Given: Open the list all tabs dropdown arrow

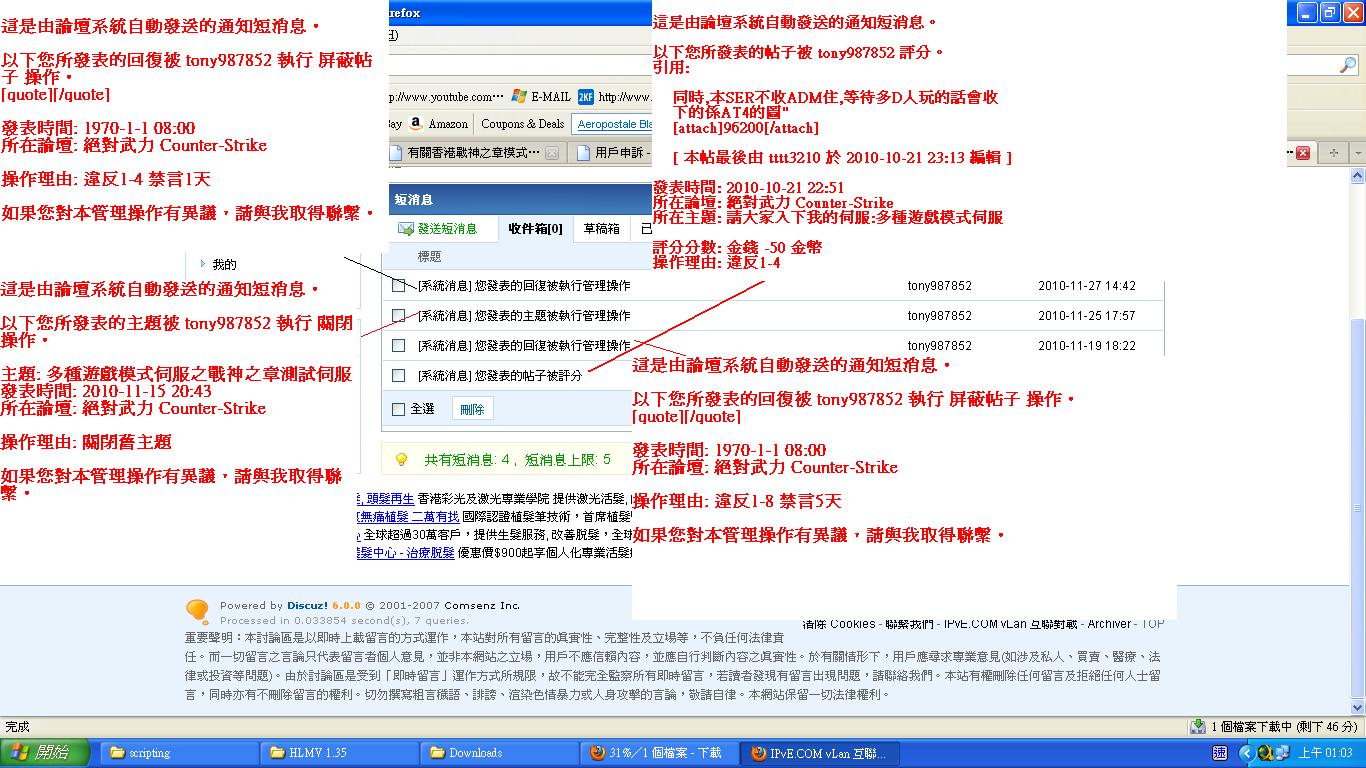Looking at the screenshot, I should (1357, 153).
